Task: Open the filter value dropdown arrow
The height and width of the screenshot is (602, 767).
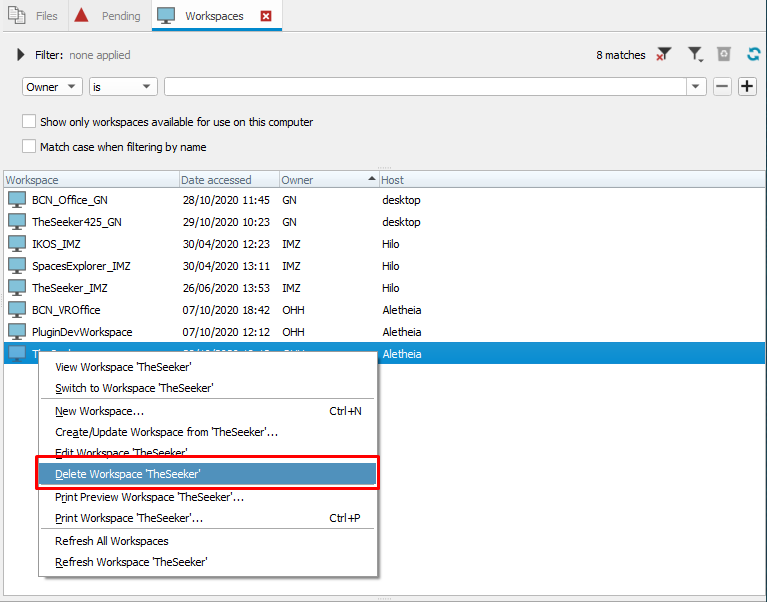Action: coord(695,87)
